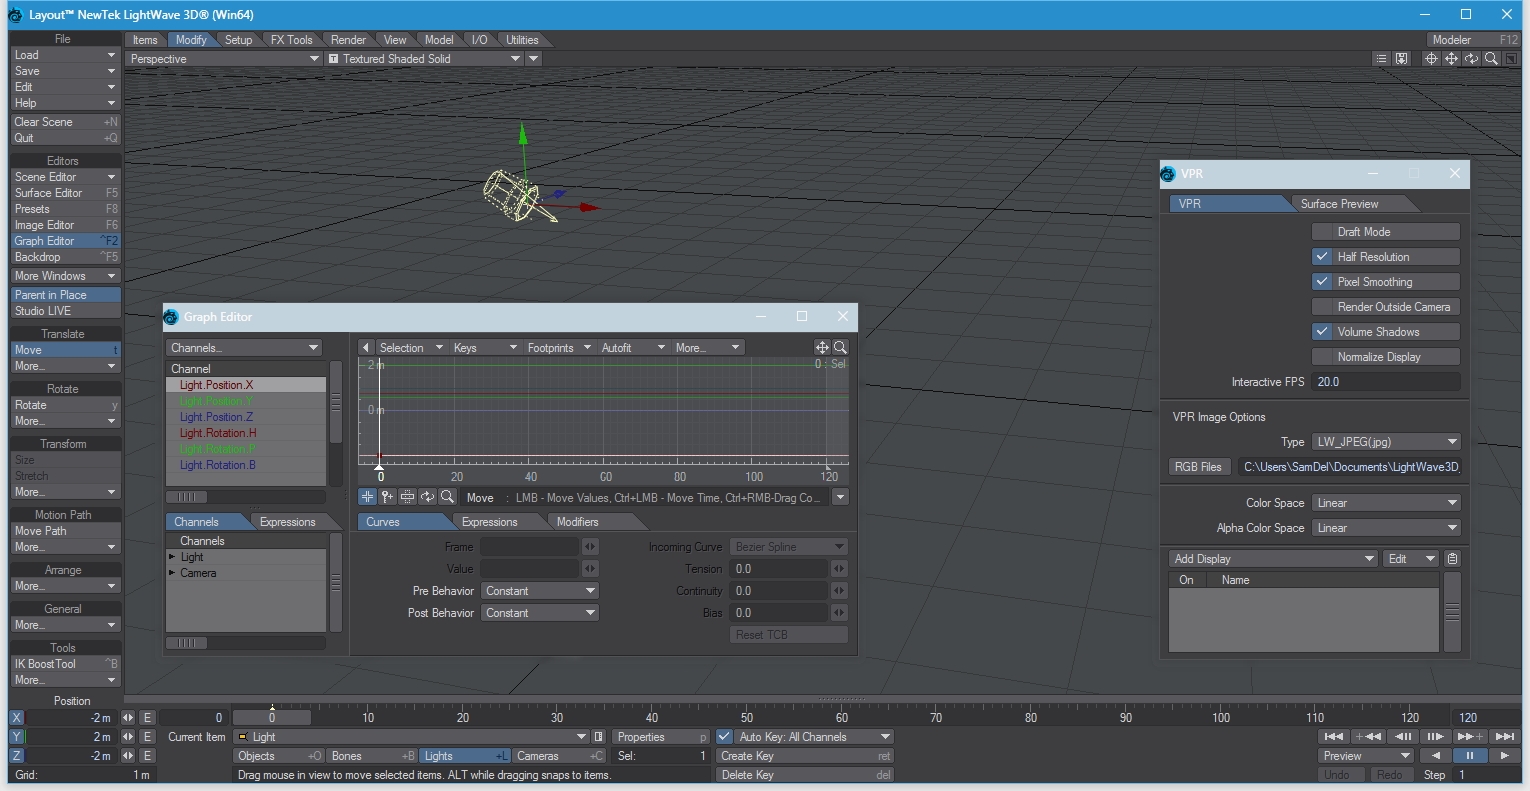Expand the Camera channel group
This screenshot has height=791, width=1530.
tap(172, 573)
